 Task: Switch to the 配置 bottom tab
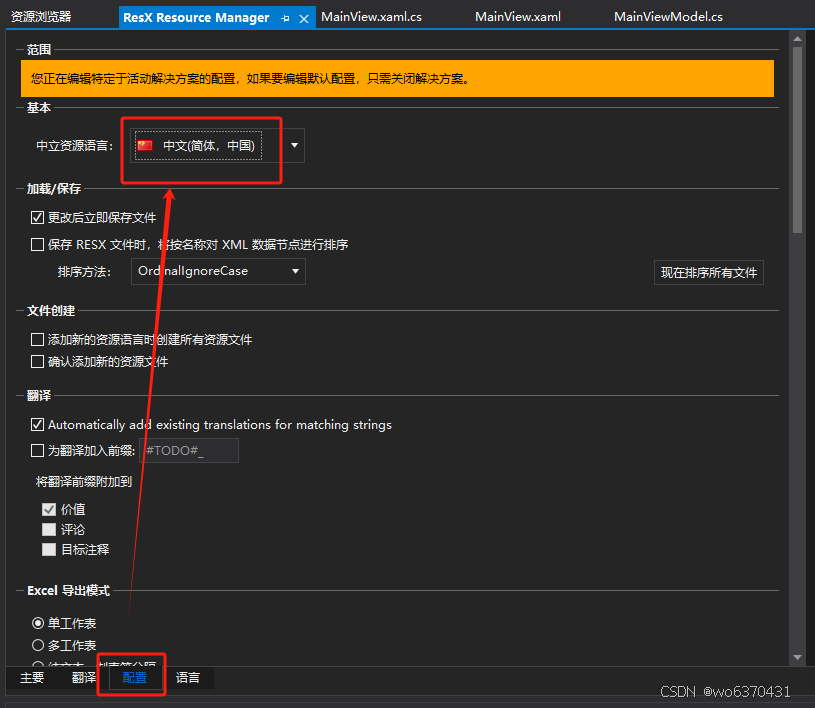(x=135, y=677)
